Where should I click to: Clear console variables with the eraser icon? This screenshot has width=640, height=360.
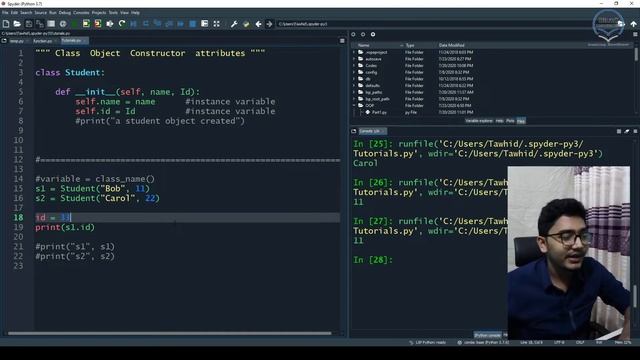[627, 131]
